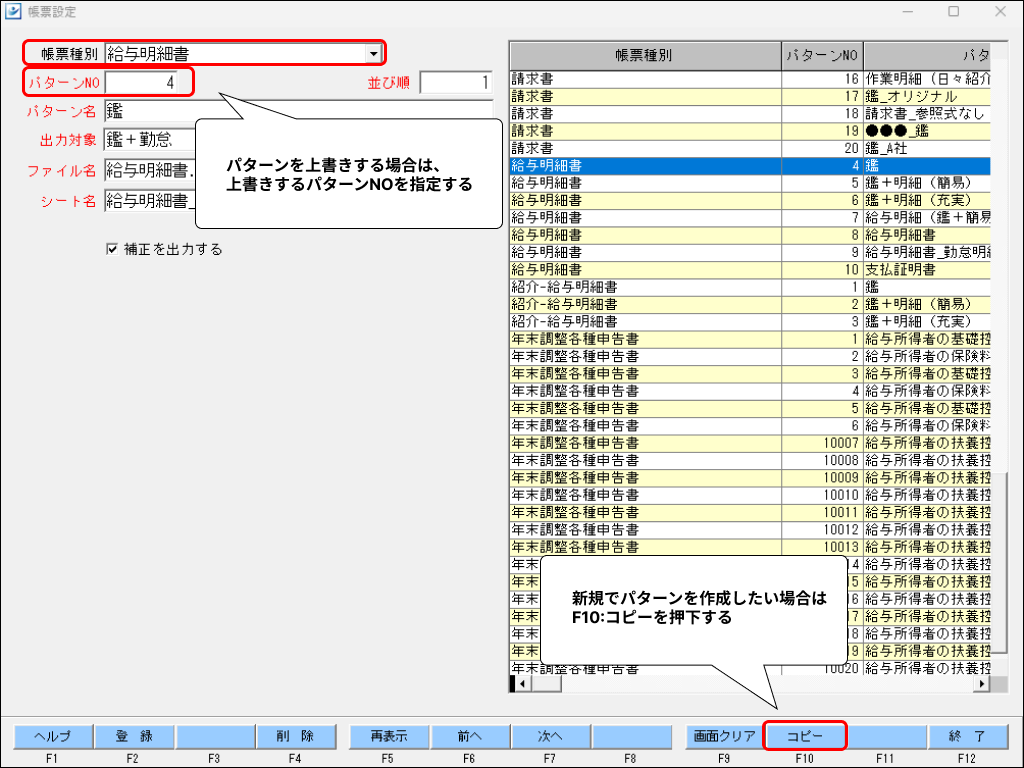Select 給与明細書 row 9 勤怠明細
Viewport: 1024px width, 768px height.
click(x=750, y=252)
